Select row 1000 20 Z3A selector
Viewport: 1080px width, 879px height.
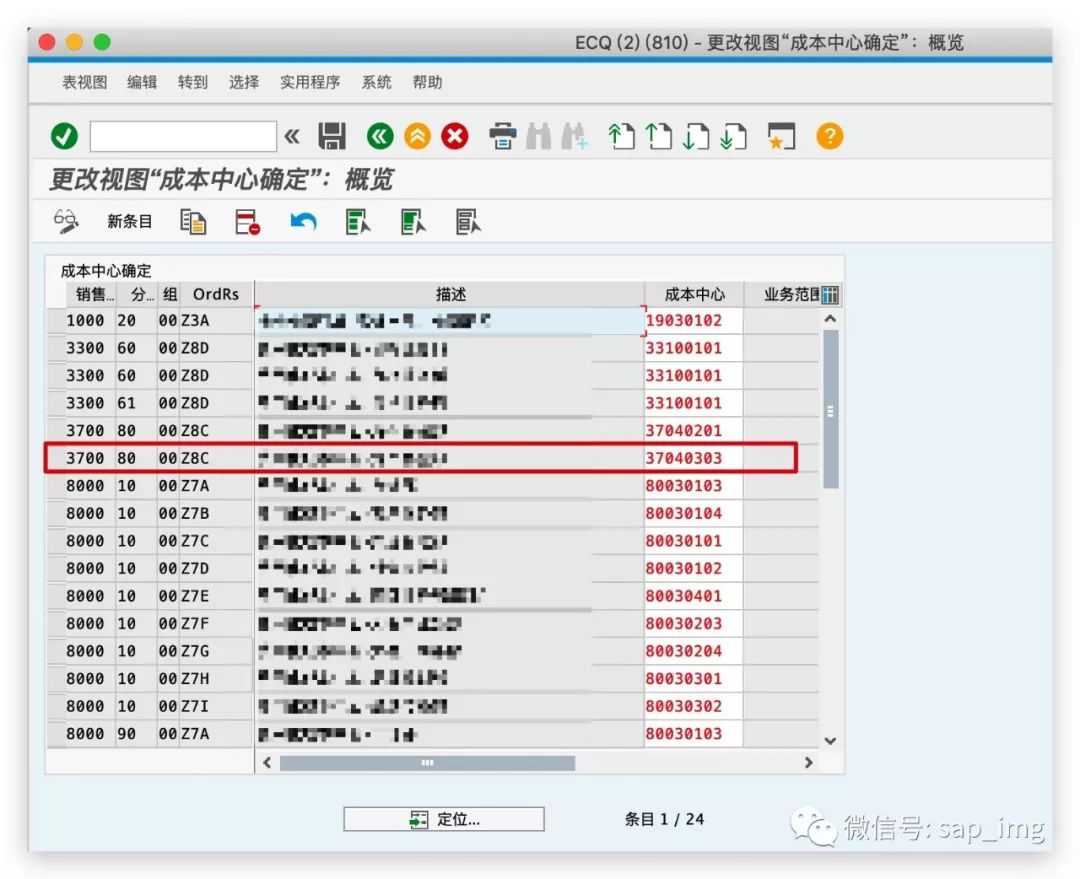(56, 320)
